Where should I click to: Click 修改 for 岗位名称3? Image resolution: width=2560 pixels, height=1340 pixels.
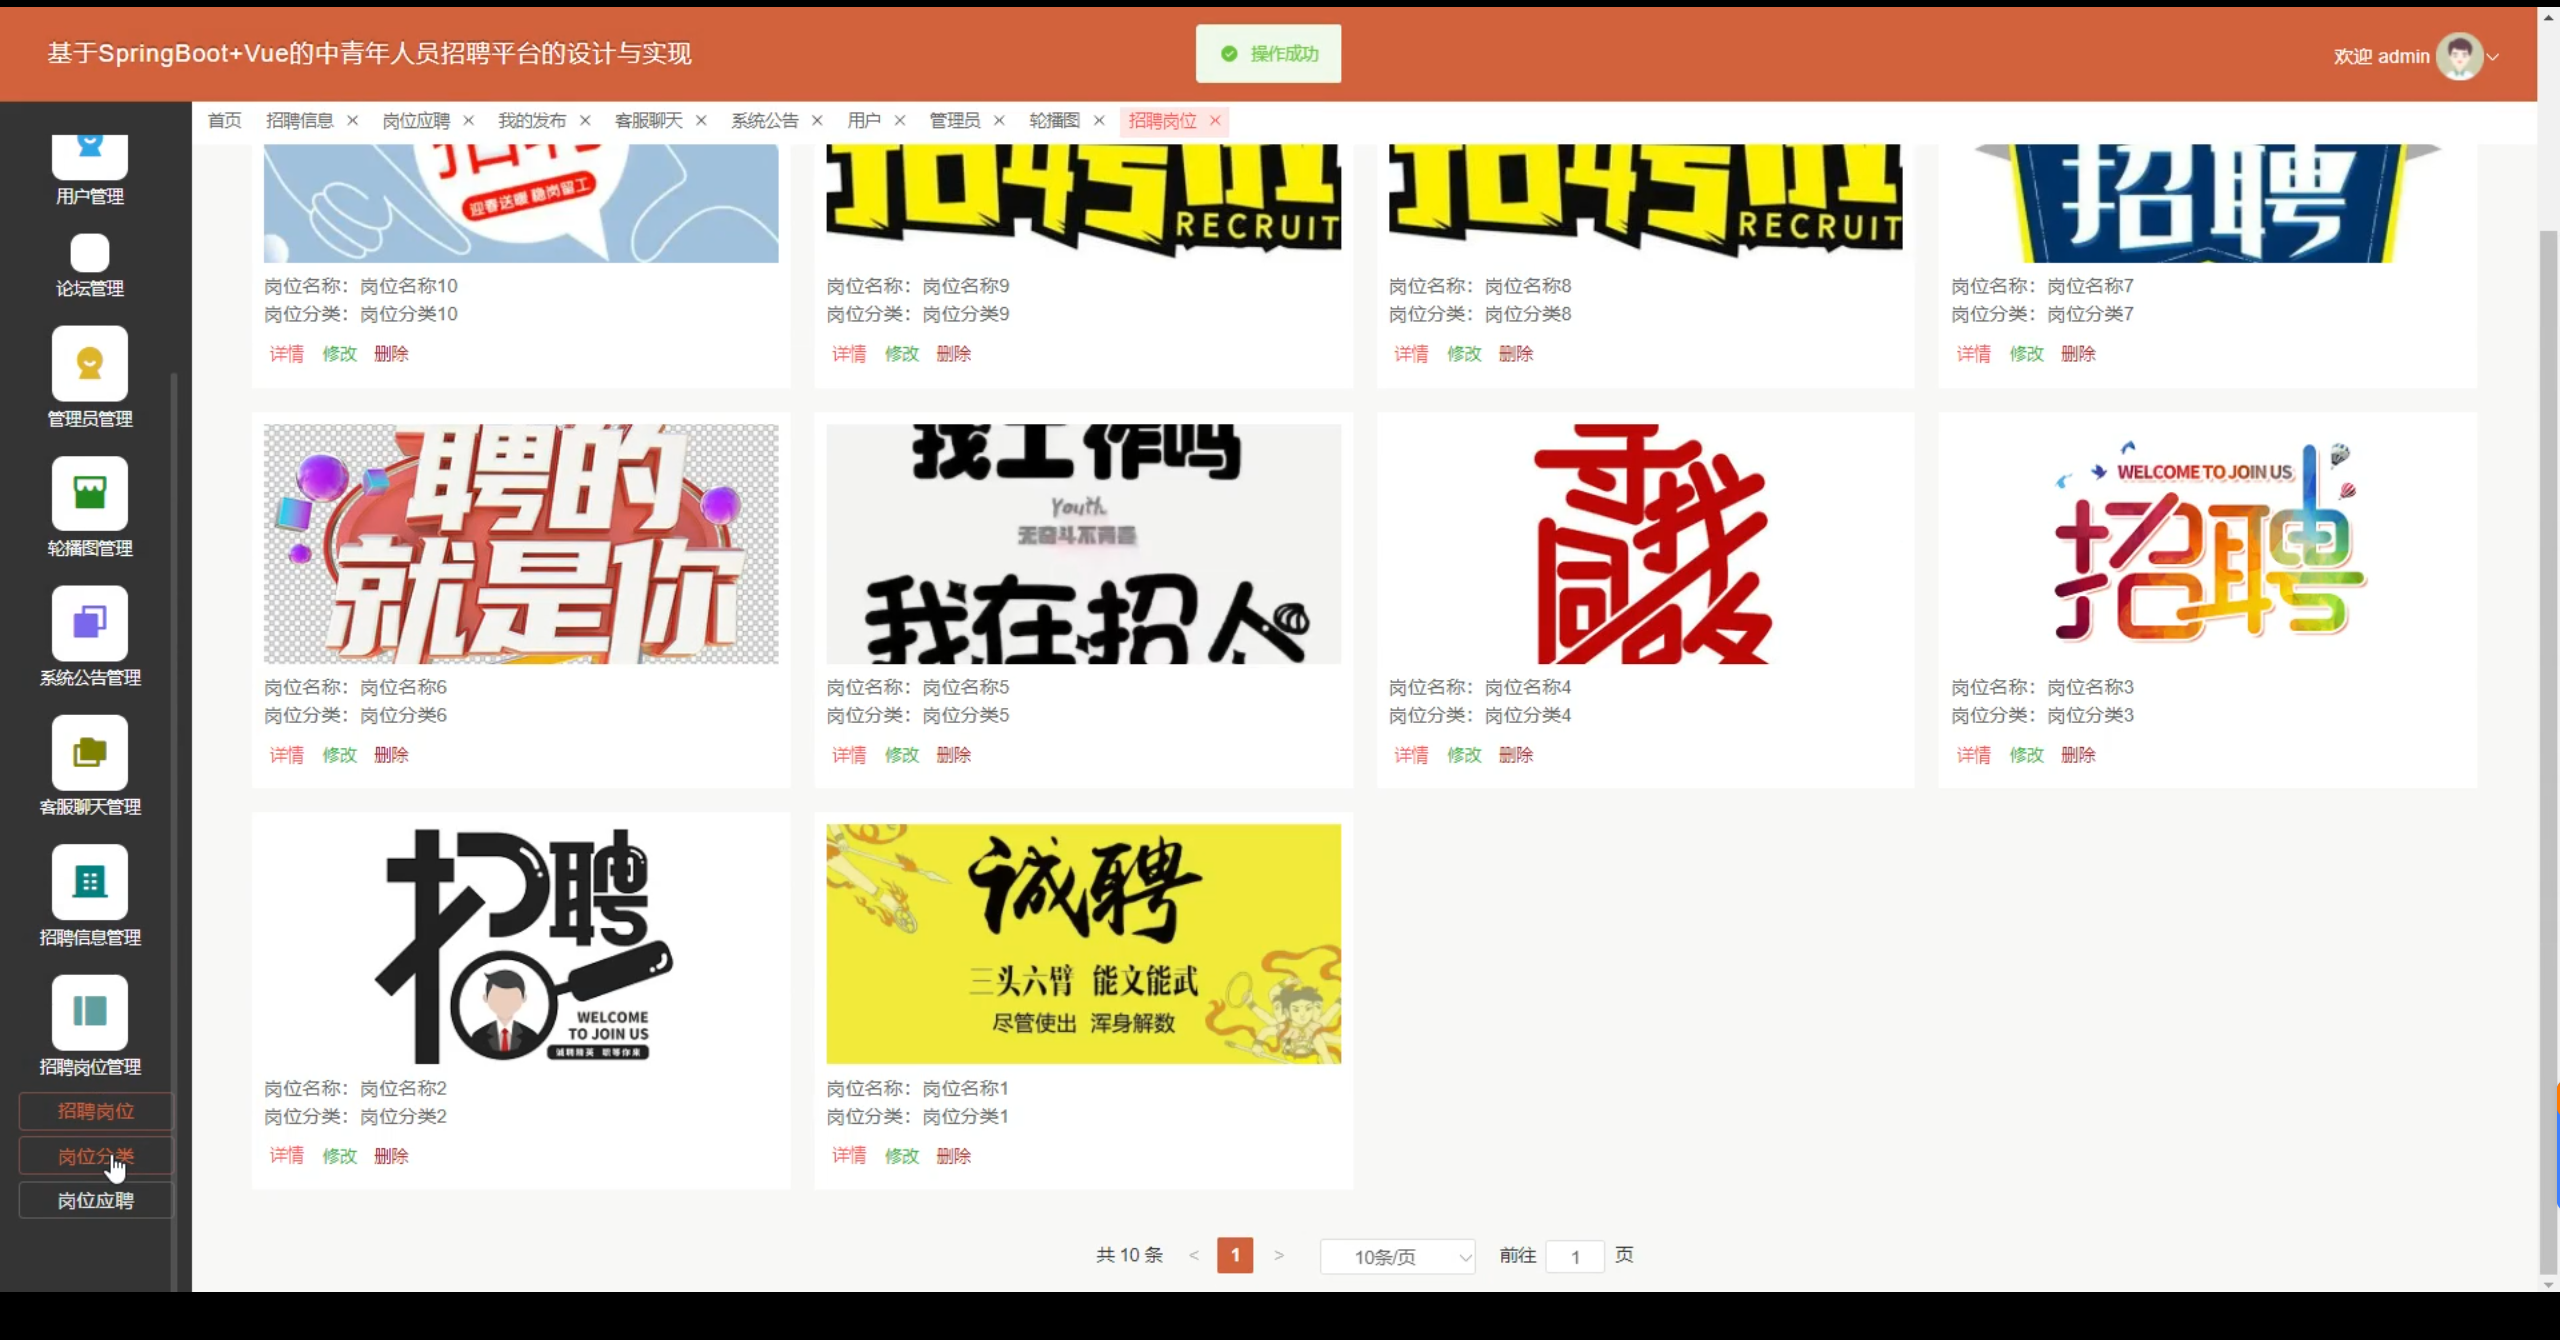2026,755
